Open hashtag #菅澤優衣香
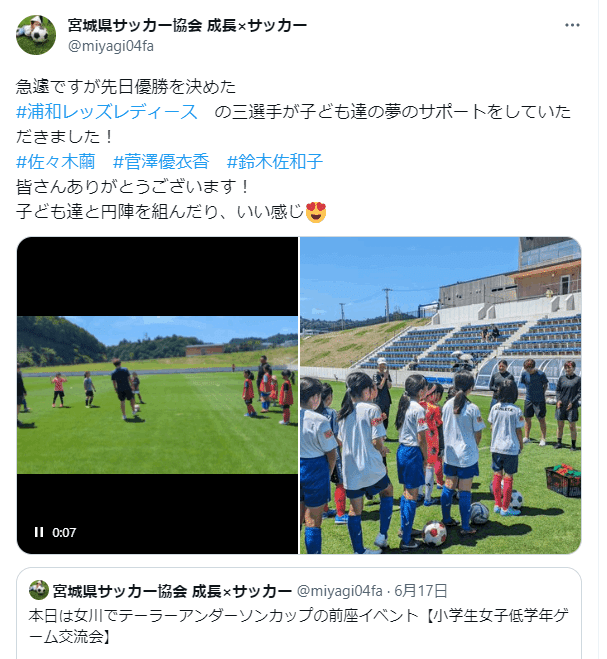Viewport: 607px width, 659px height. (x=161, y=161)
